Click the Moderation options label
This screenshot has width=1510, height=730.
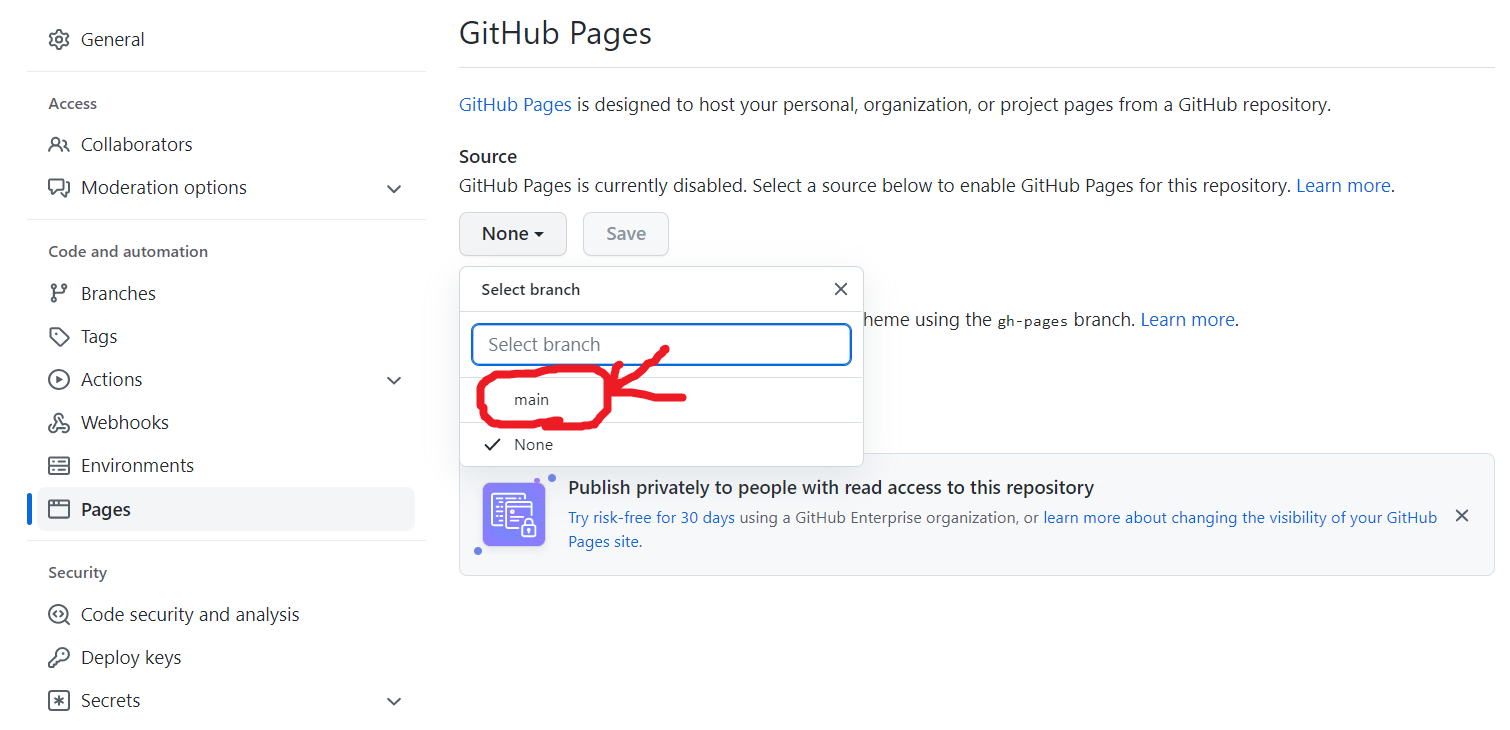pos(164,188)
